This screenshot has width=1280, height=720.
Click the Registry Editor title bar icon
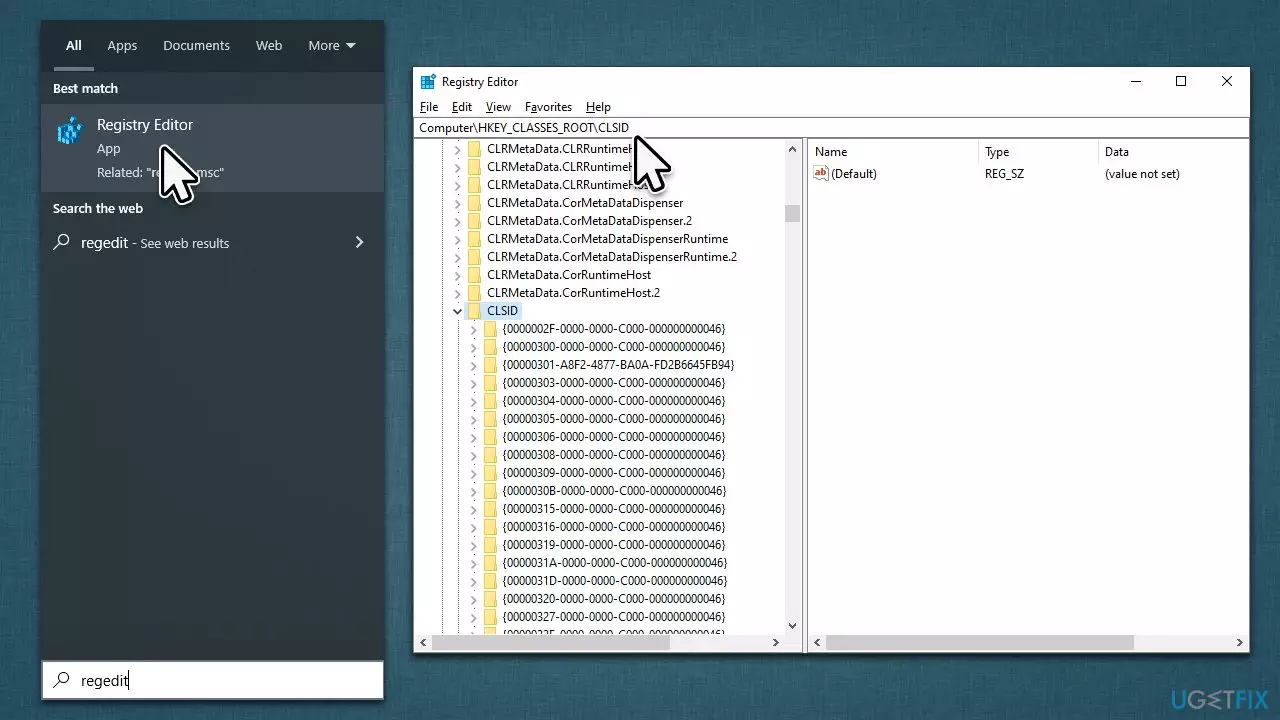pyautogui.click(x=428, y=82)
